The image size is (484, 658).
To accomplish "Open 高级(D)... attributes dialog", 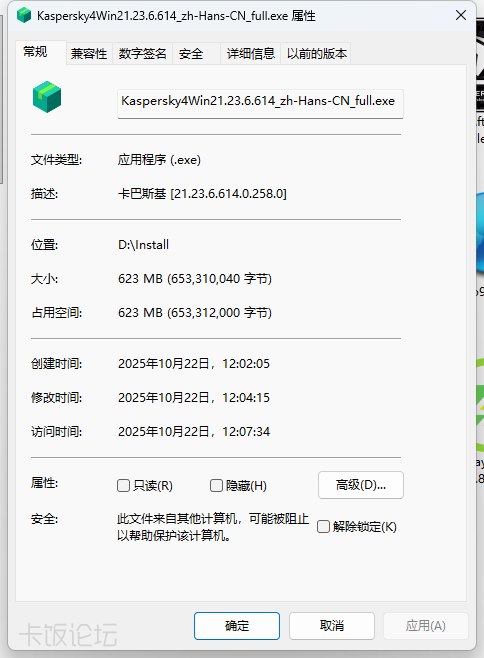I will pyautogui.click(x=361, y=485).
